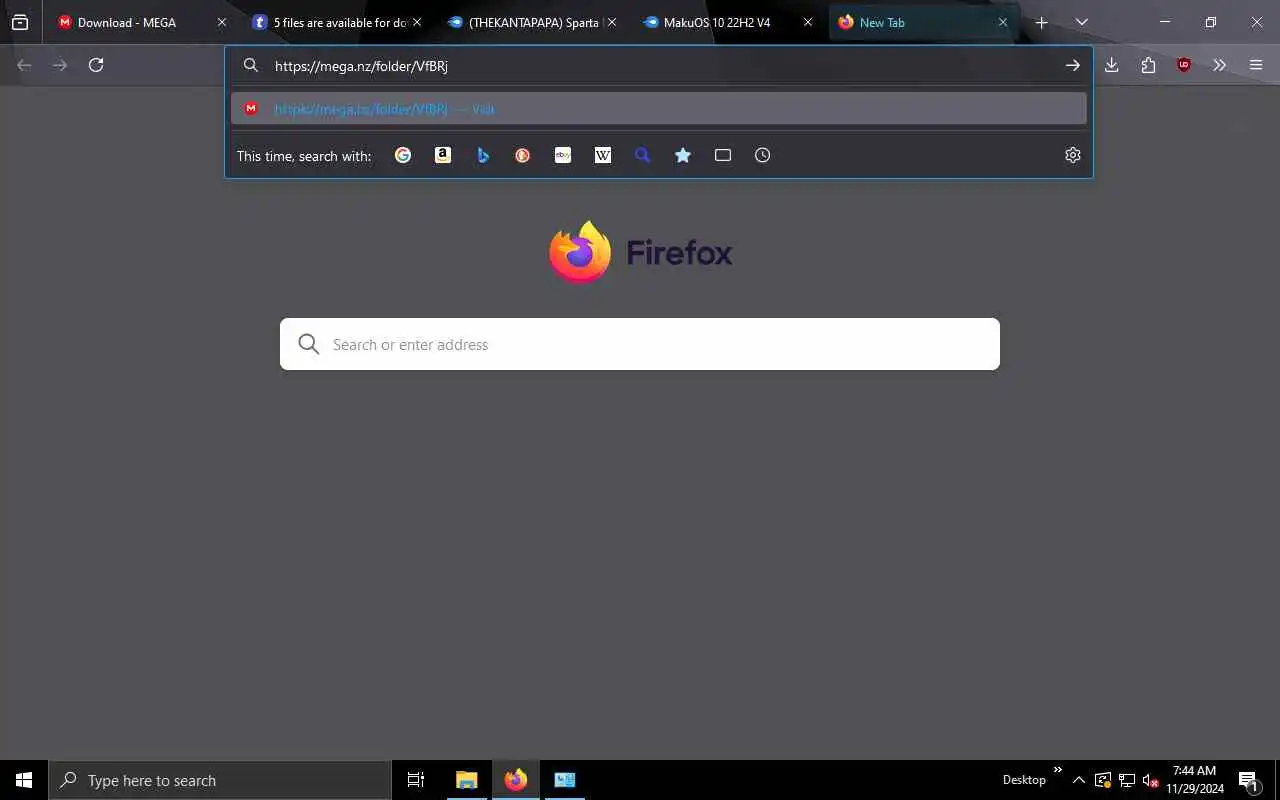Close the '5 files are available' tab
This screenshot has width=1280, height=800.
(417, 22)
